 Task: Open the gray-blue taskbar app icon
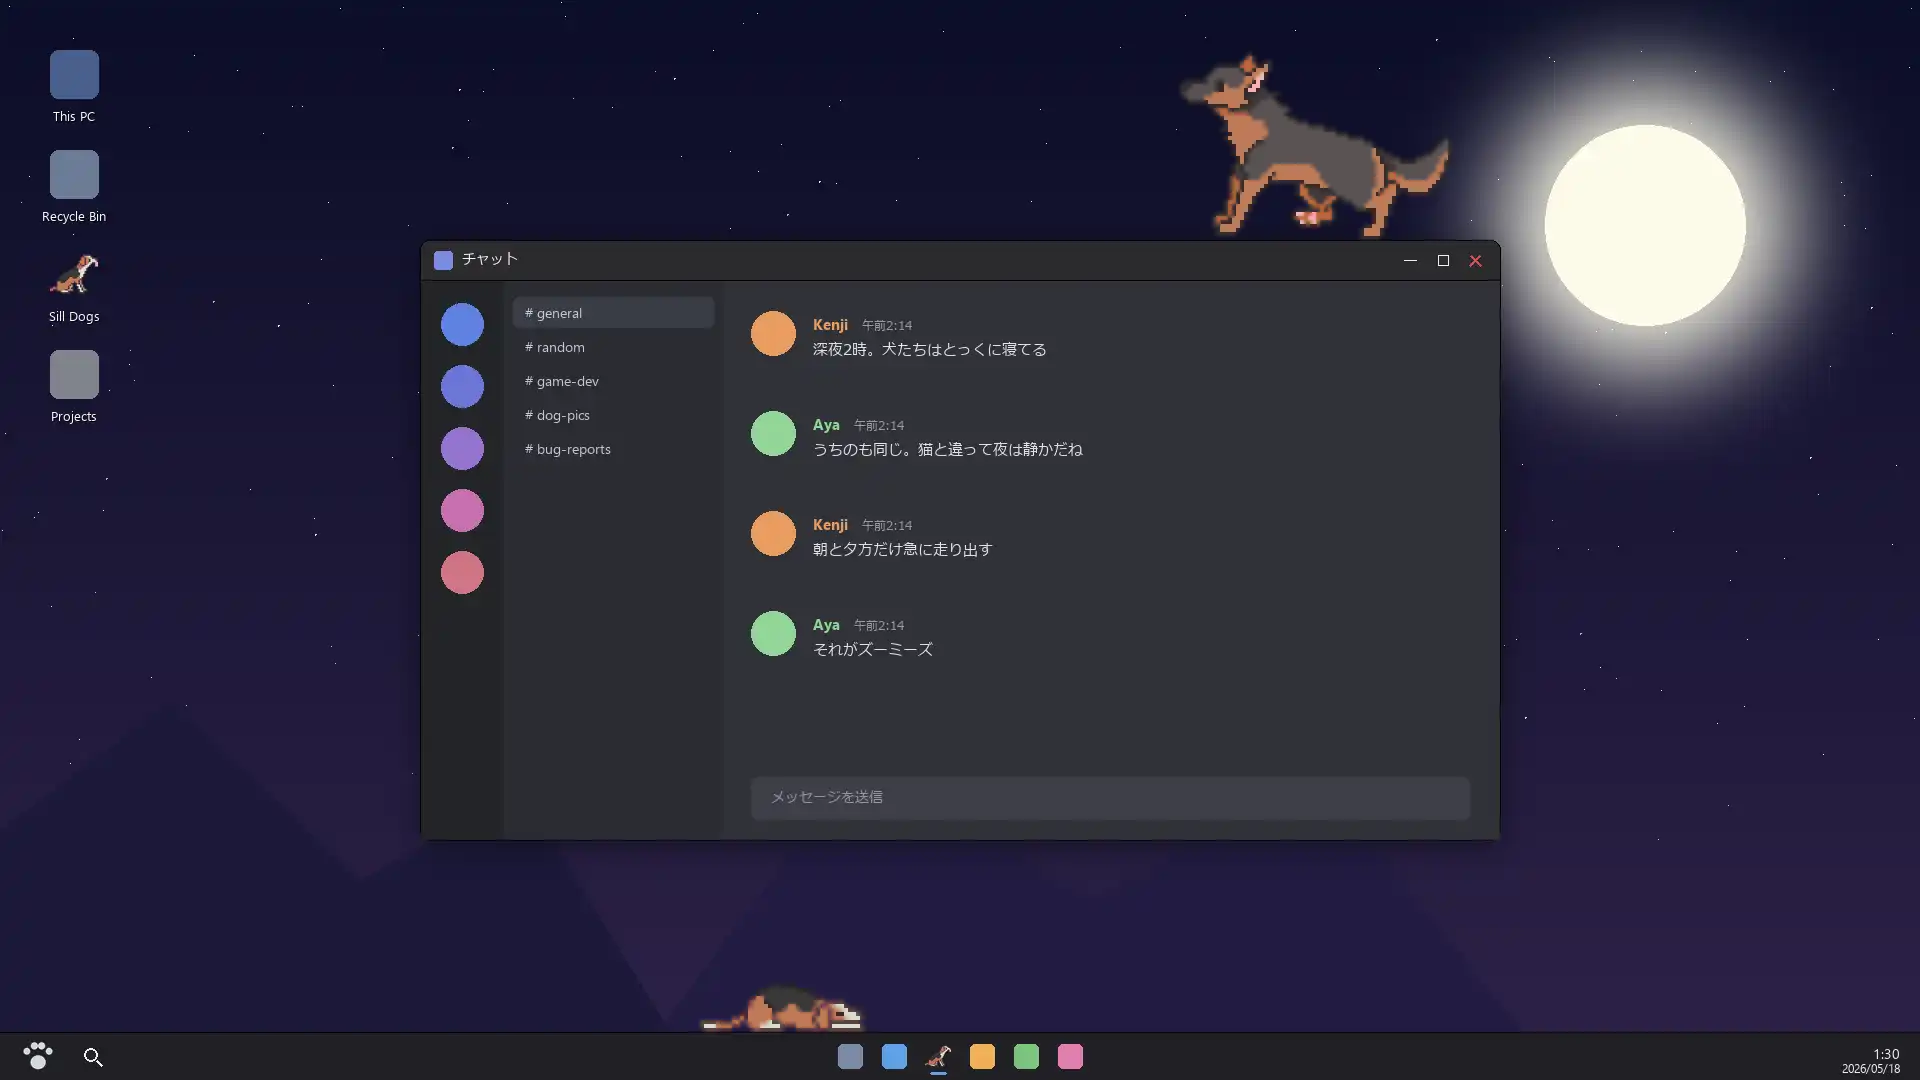[x=850, y=1057]
